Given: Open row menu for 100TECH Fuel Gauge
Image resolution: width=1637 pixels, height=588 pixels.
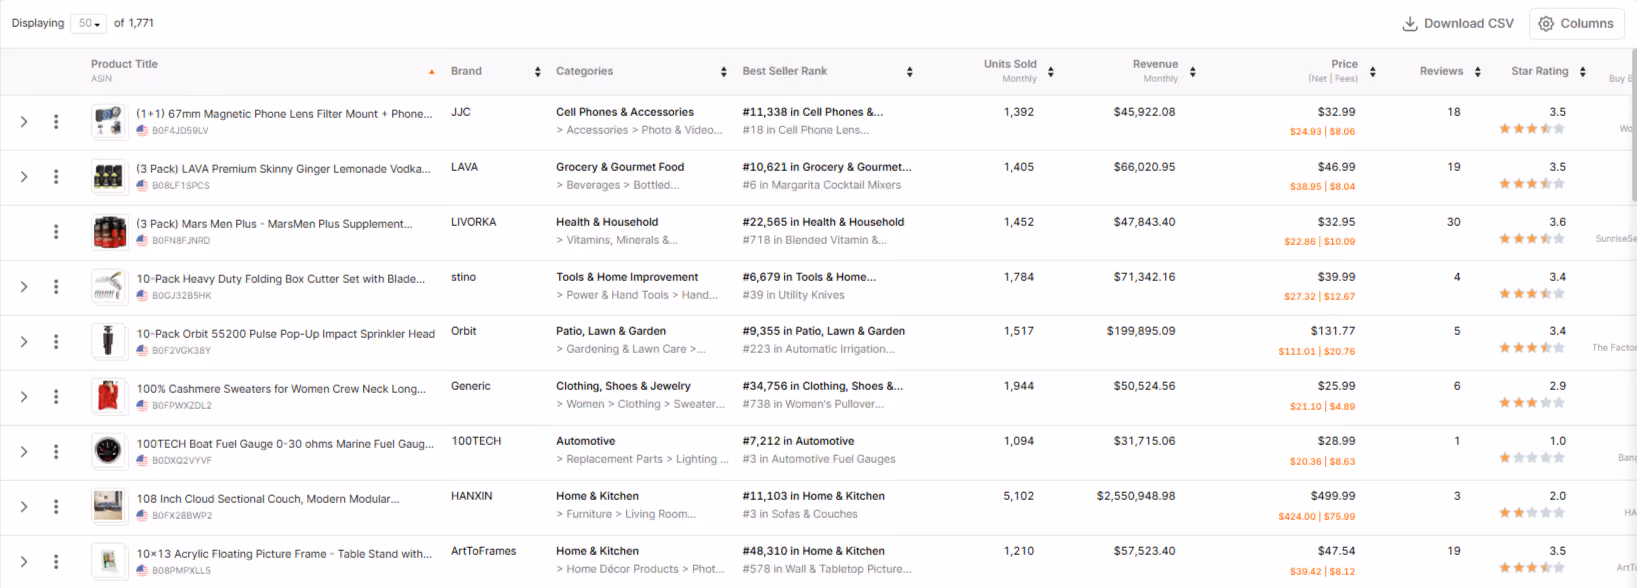Looking at the screenshot, I should (56, 452).
